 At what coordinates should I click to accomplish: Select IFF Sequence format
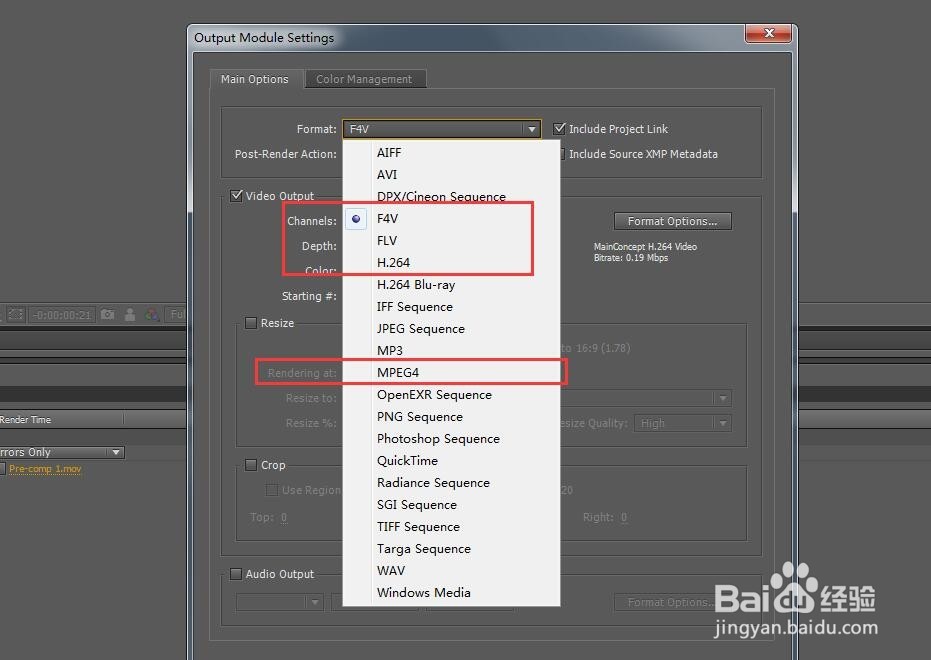pos(451,306)
